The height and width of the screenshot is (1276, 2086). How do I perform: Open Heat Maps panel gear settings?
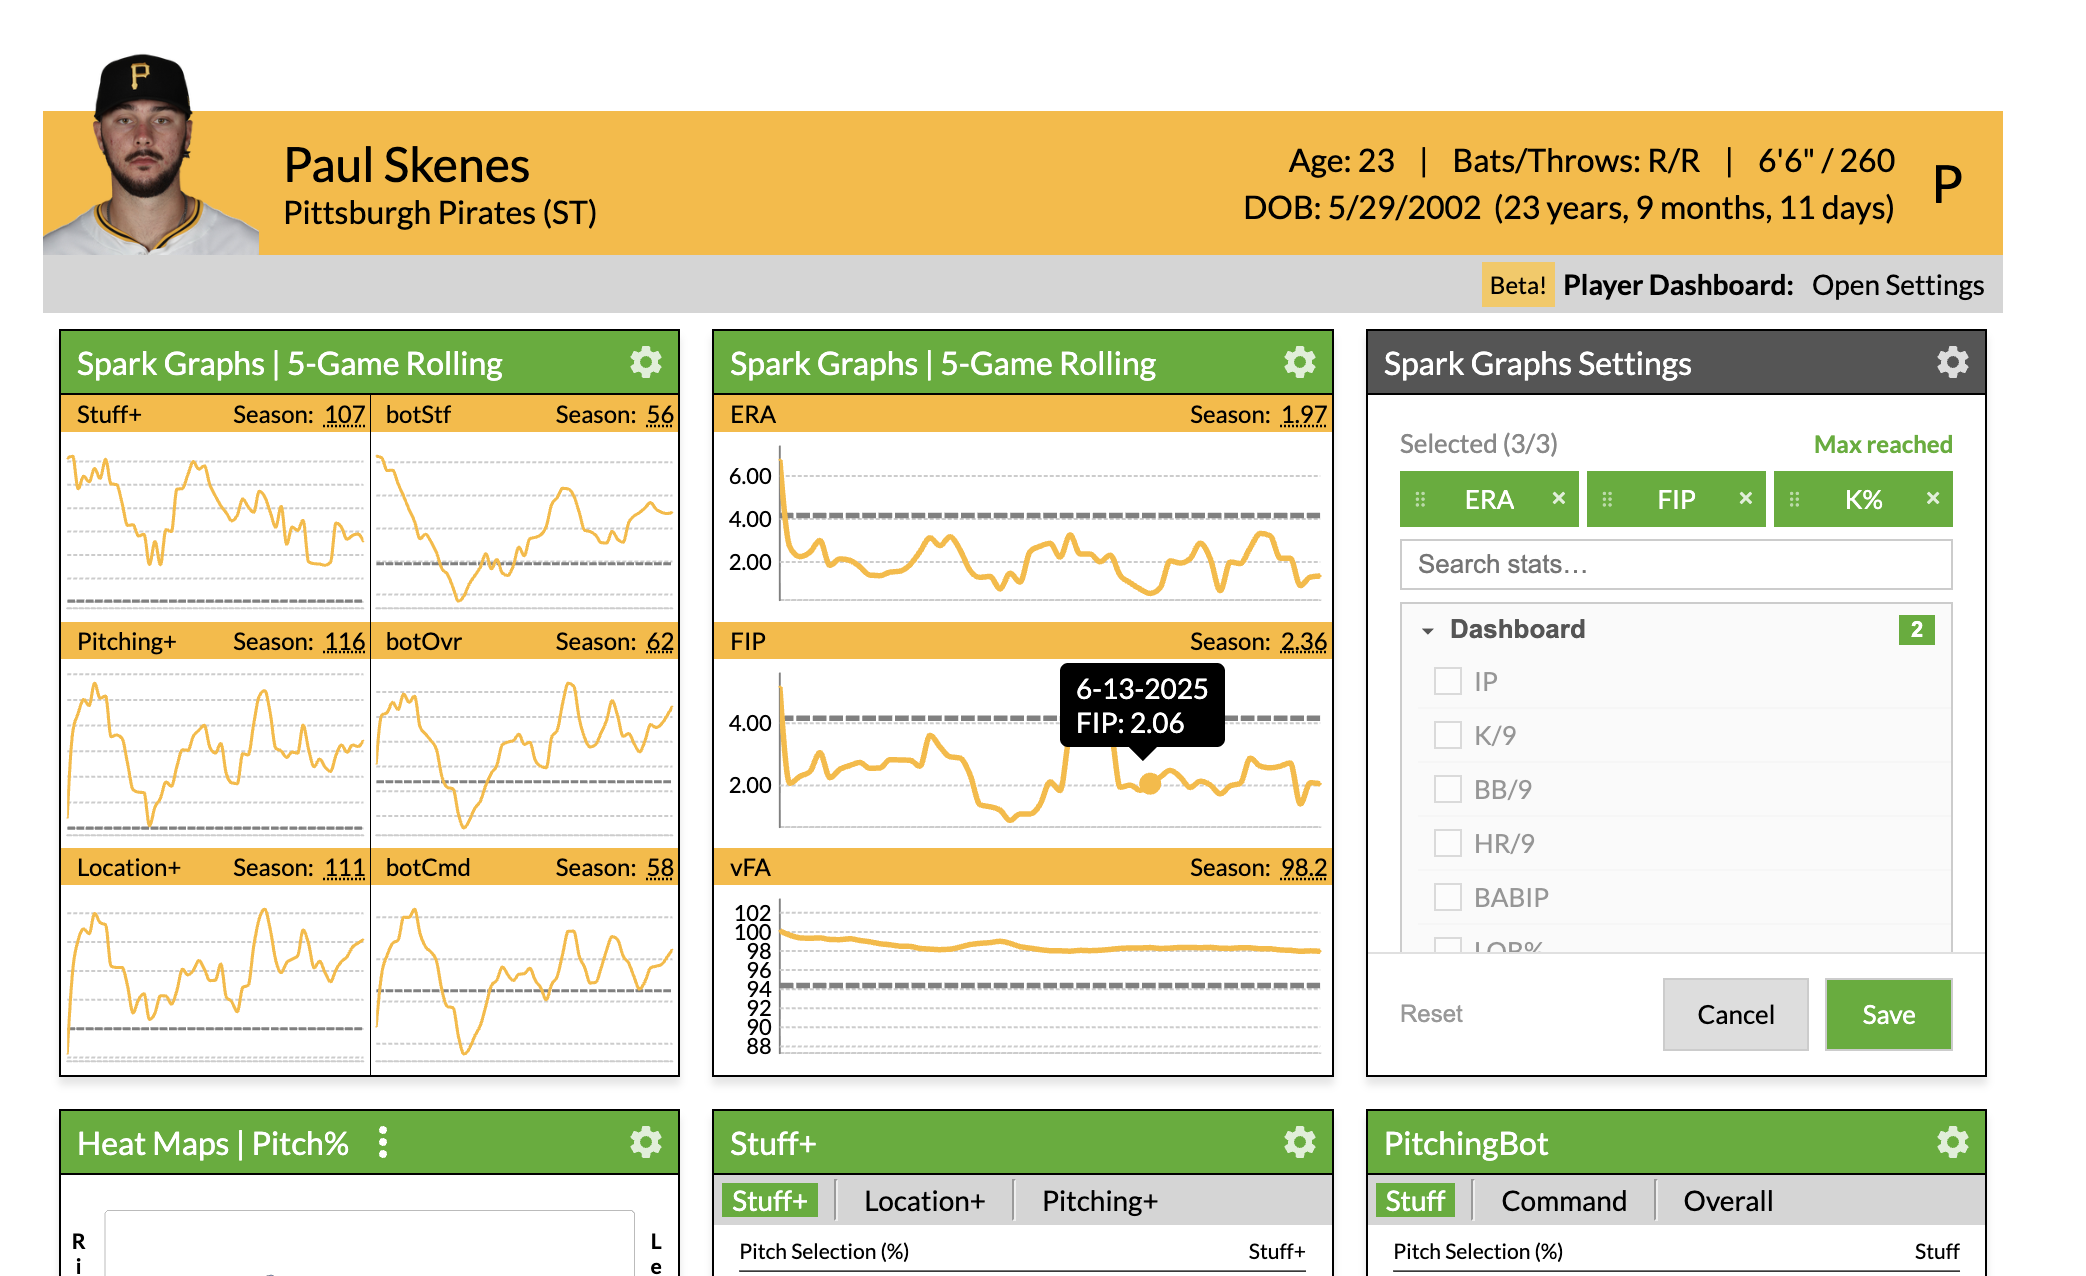point(646,1142)
